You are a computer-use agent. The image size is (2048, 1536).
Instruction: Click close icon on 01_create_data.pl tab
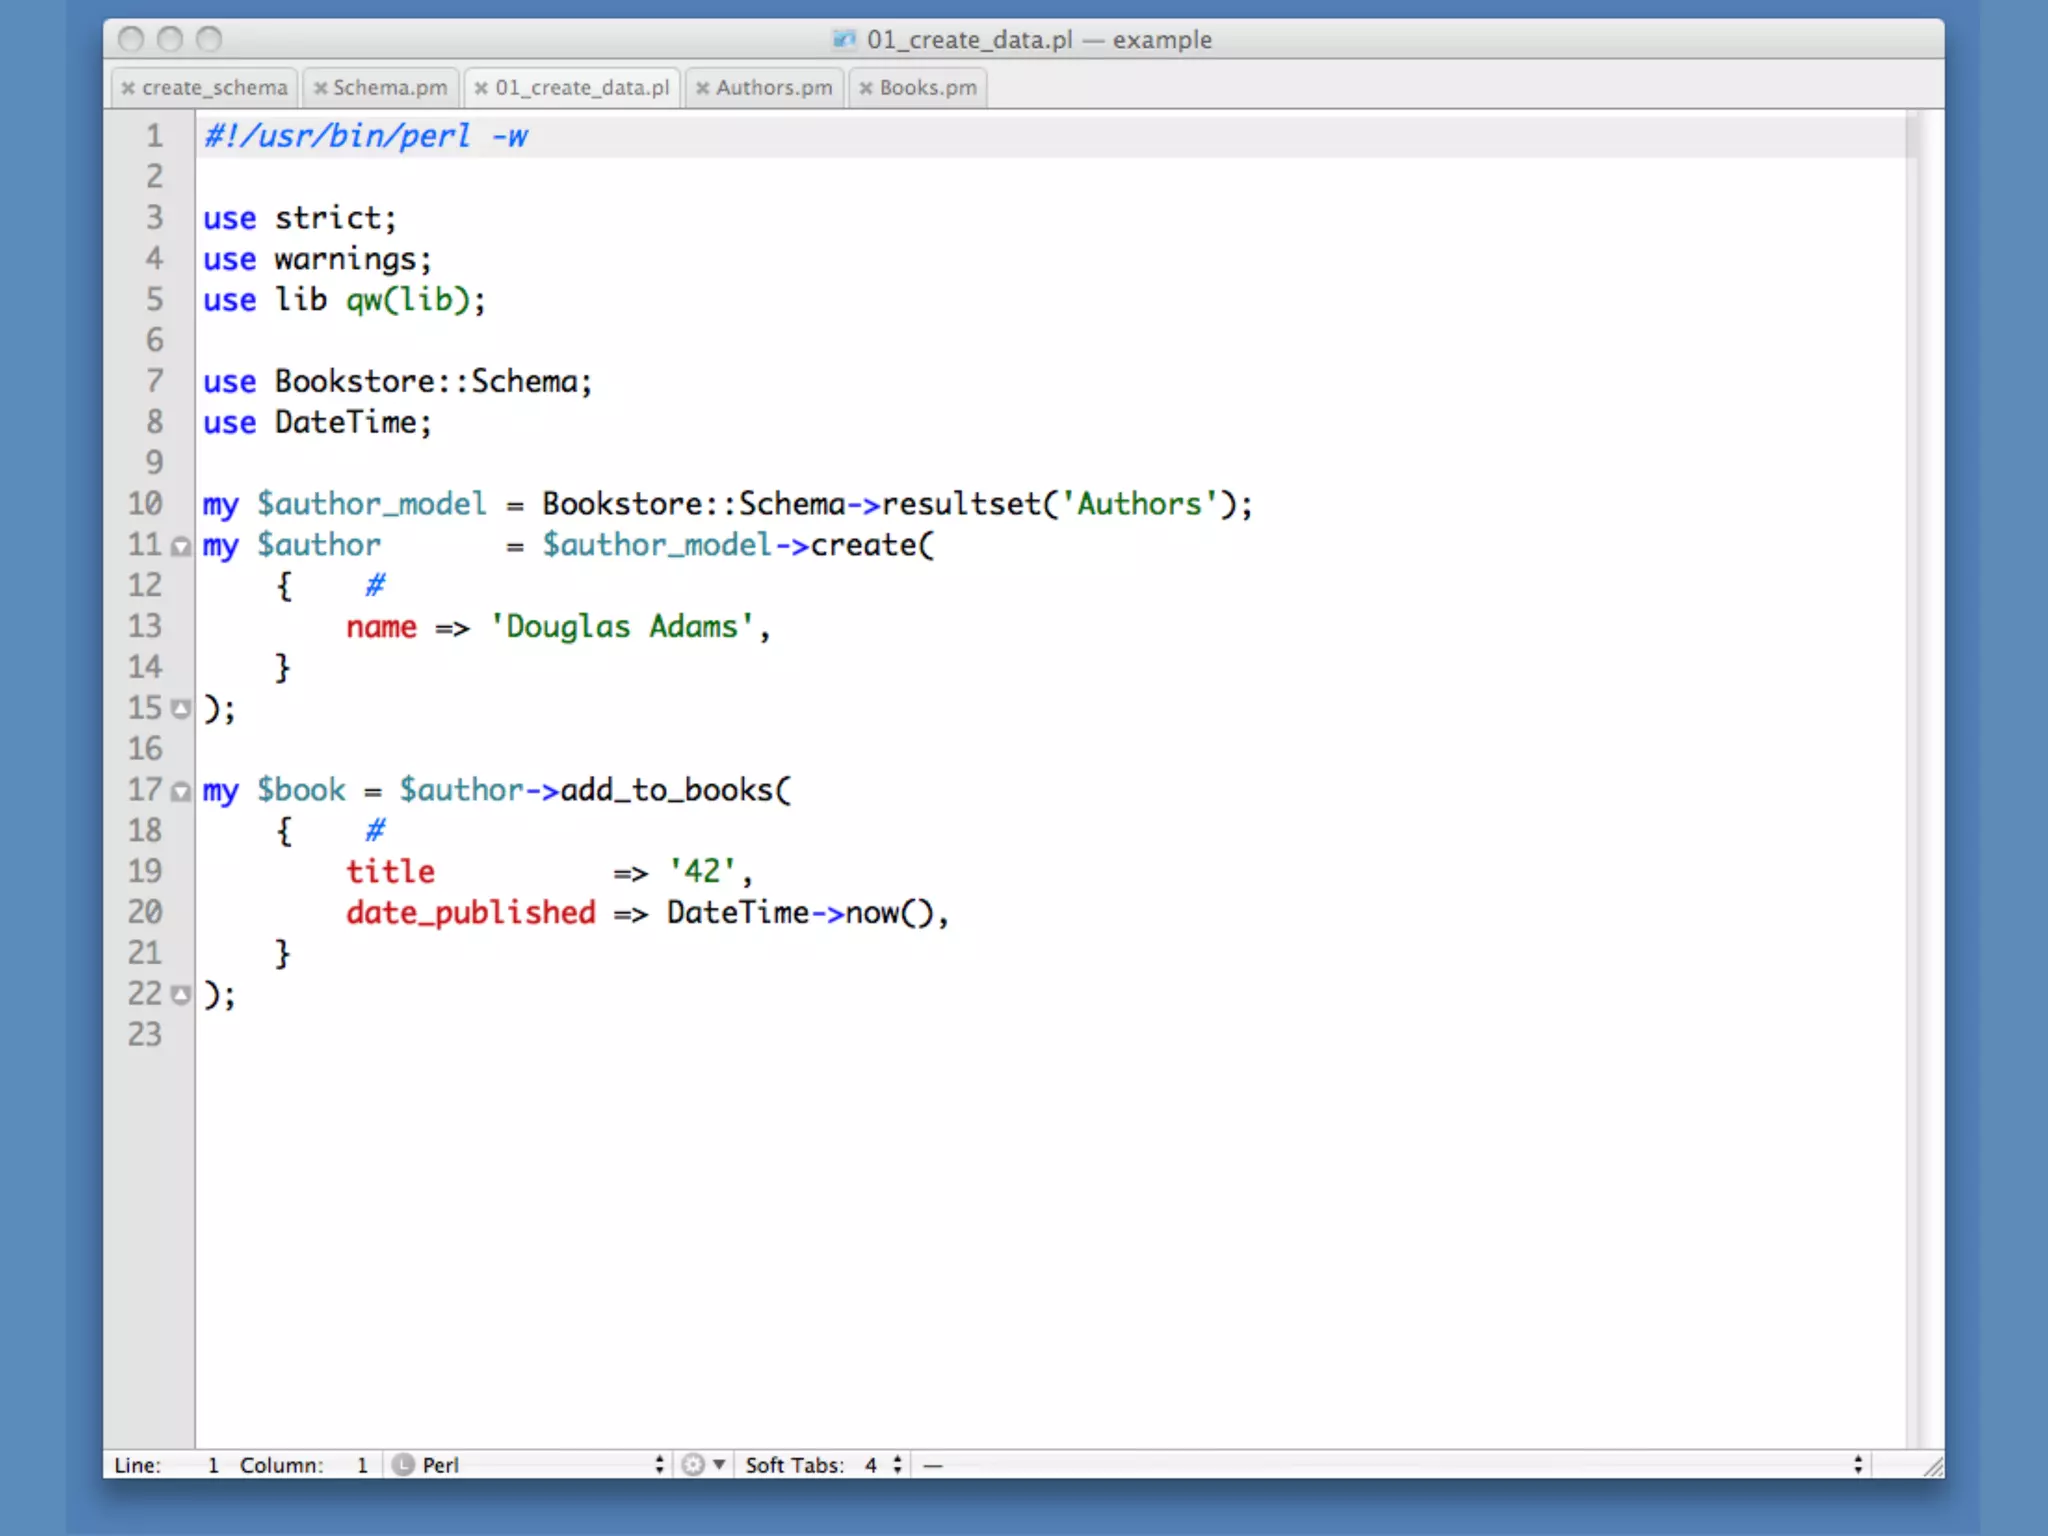482,88
